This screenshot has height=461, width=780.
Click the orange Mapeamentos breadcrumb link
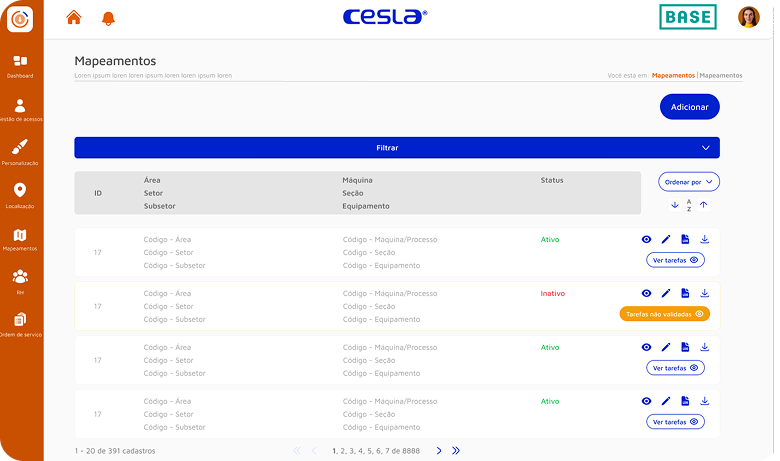pyautogui.click(x=673, y=76)
